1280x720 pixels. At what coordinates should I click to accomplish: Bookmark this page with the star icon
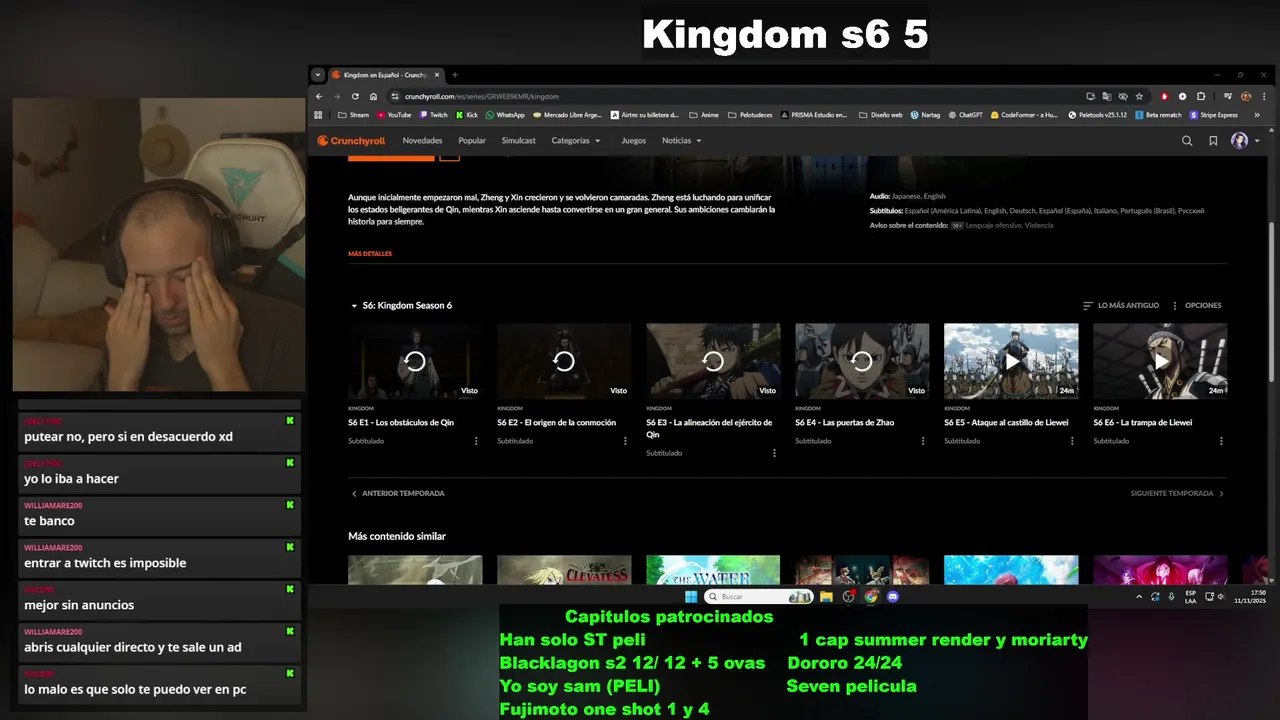[x=1139, y=97]
